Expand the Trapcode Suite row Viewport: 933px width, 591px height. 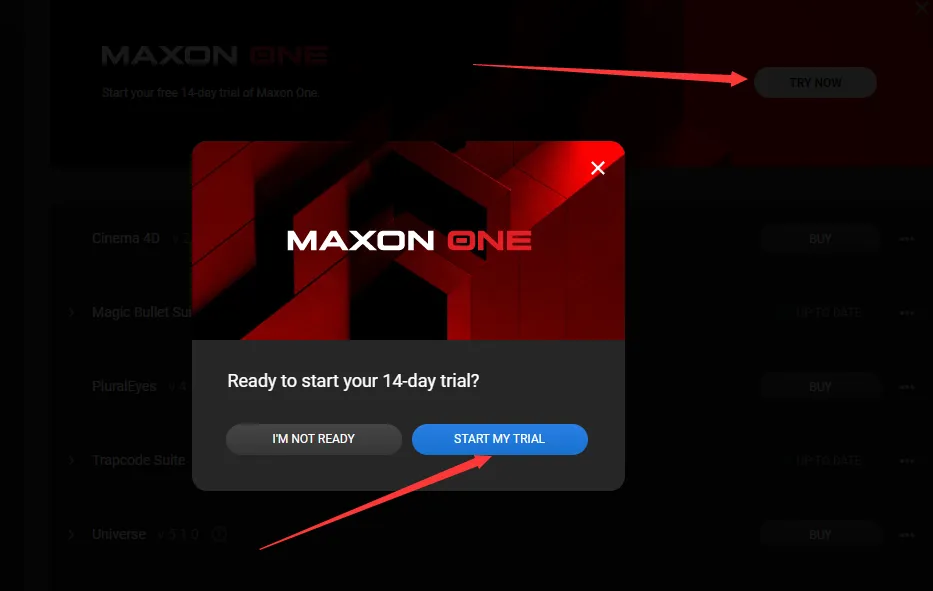(x=71, y=460)
